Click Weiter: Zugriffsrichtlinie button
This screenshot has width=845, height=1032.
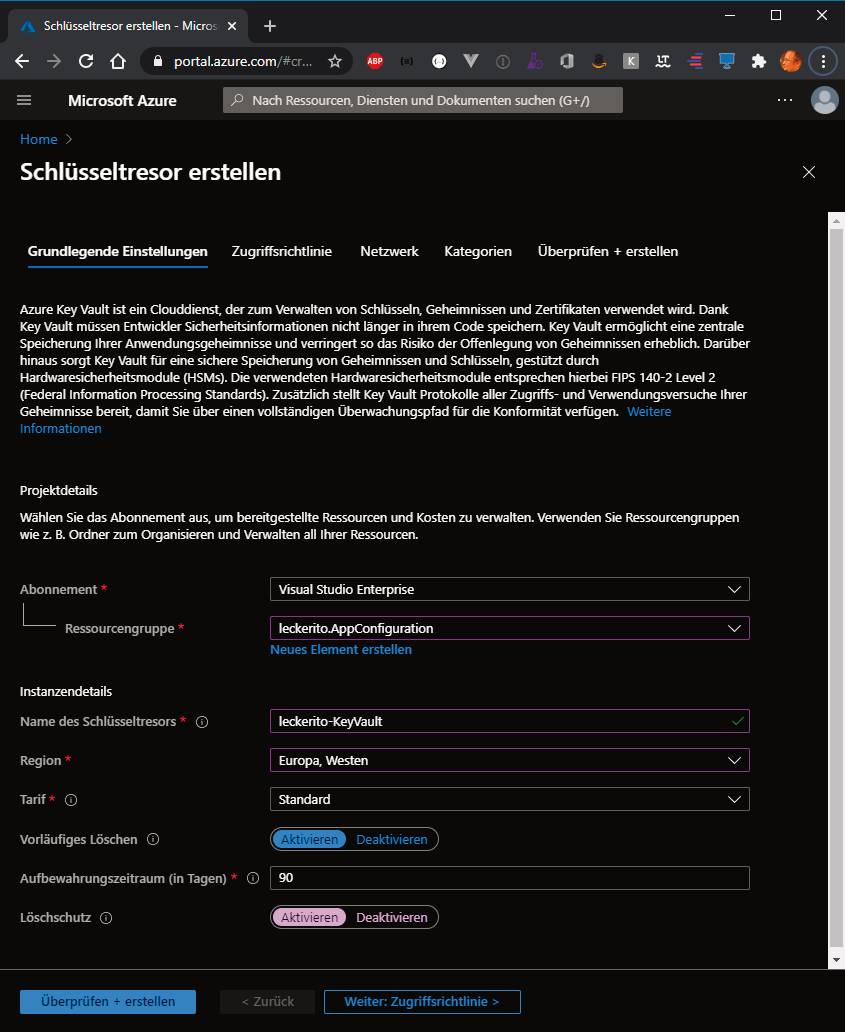point(422,1002)
